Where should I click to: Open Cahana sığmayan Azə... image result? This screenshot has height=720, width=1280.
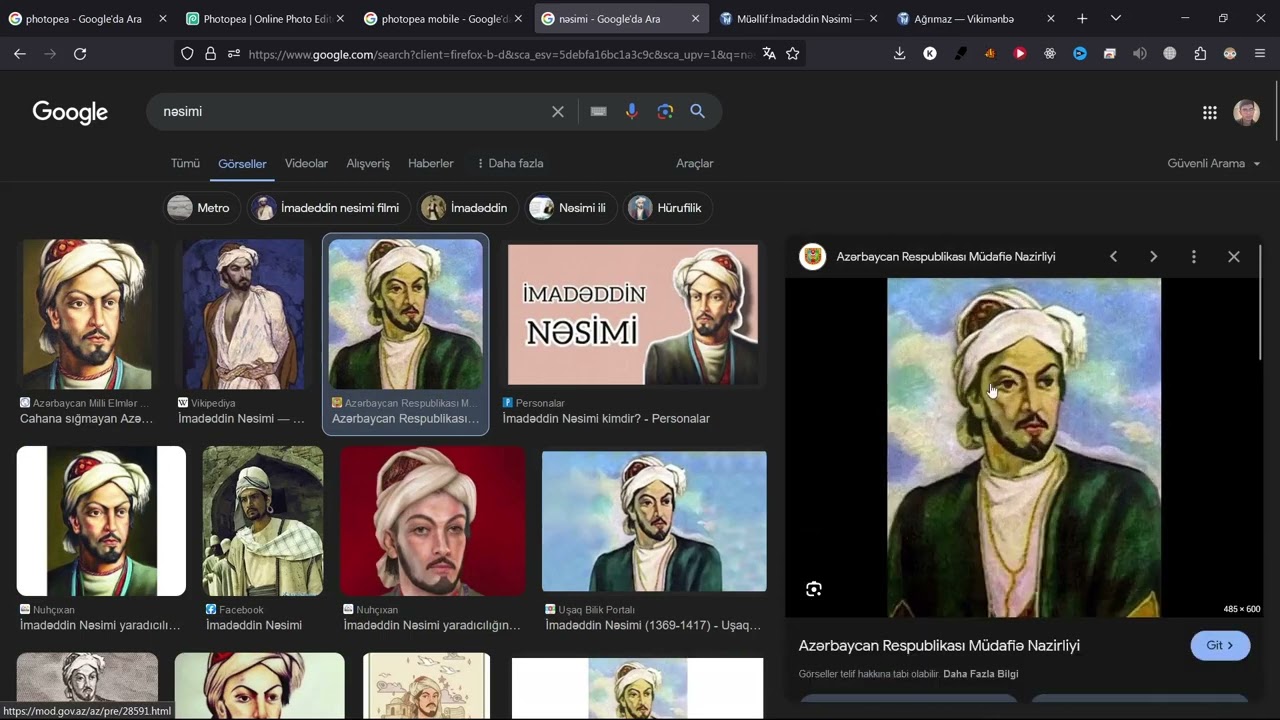(x=87, y=314)
